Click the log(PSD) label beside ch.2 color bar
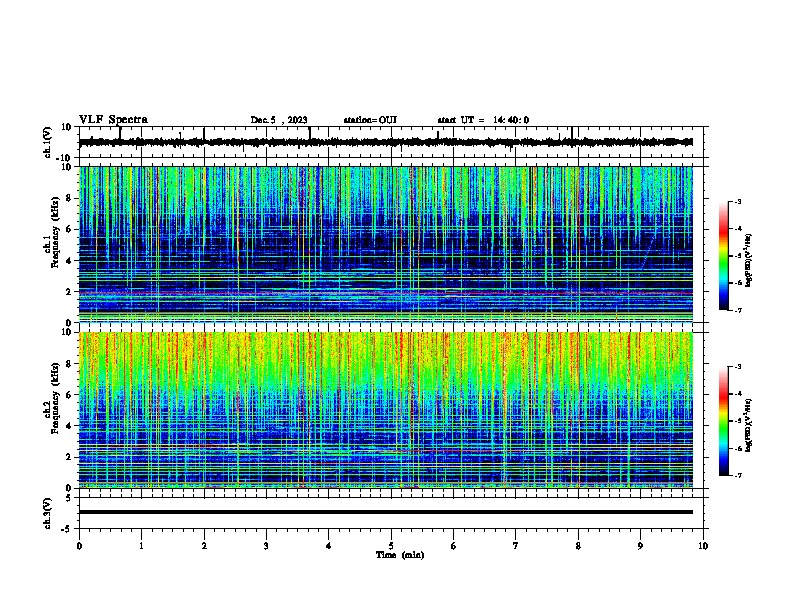Image resolution: width=792 pixels, height=612 pixels. (x=749, y=425)
